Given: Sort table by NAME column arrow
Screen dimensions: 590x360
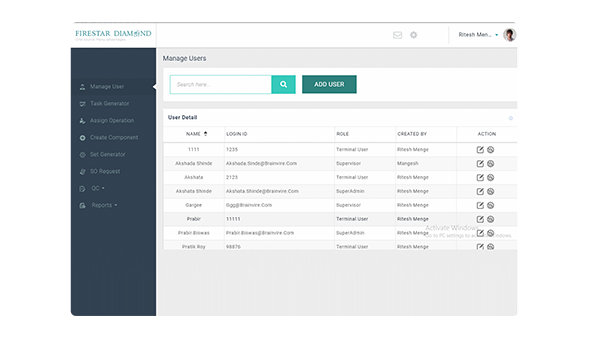Looking at the screenshot, I should coord(205,134).
